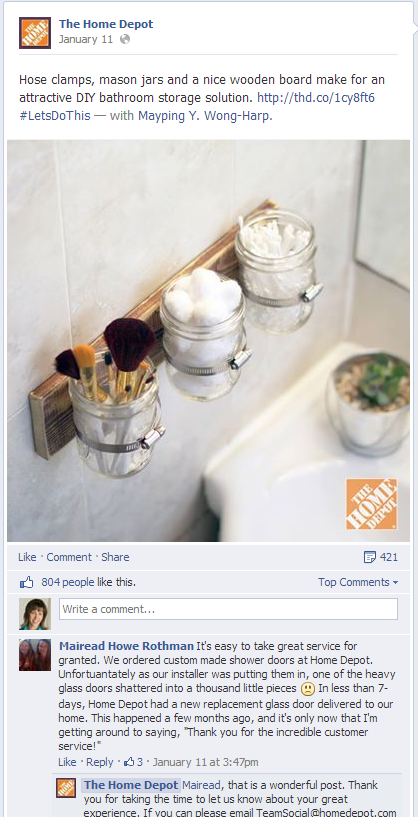Share this Home Depot post
This screenshot has width=418, height=817.
[x=115, y=557]
